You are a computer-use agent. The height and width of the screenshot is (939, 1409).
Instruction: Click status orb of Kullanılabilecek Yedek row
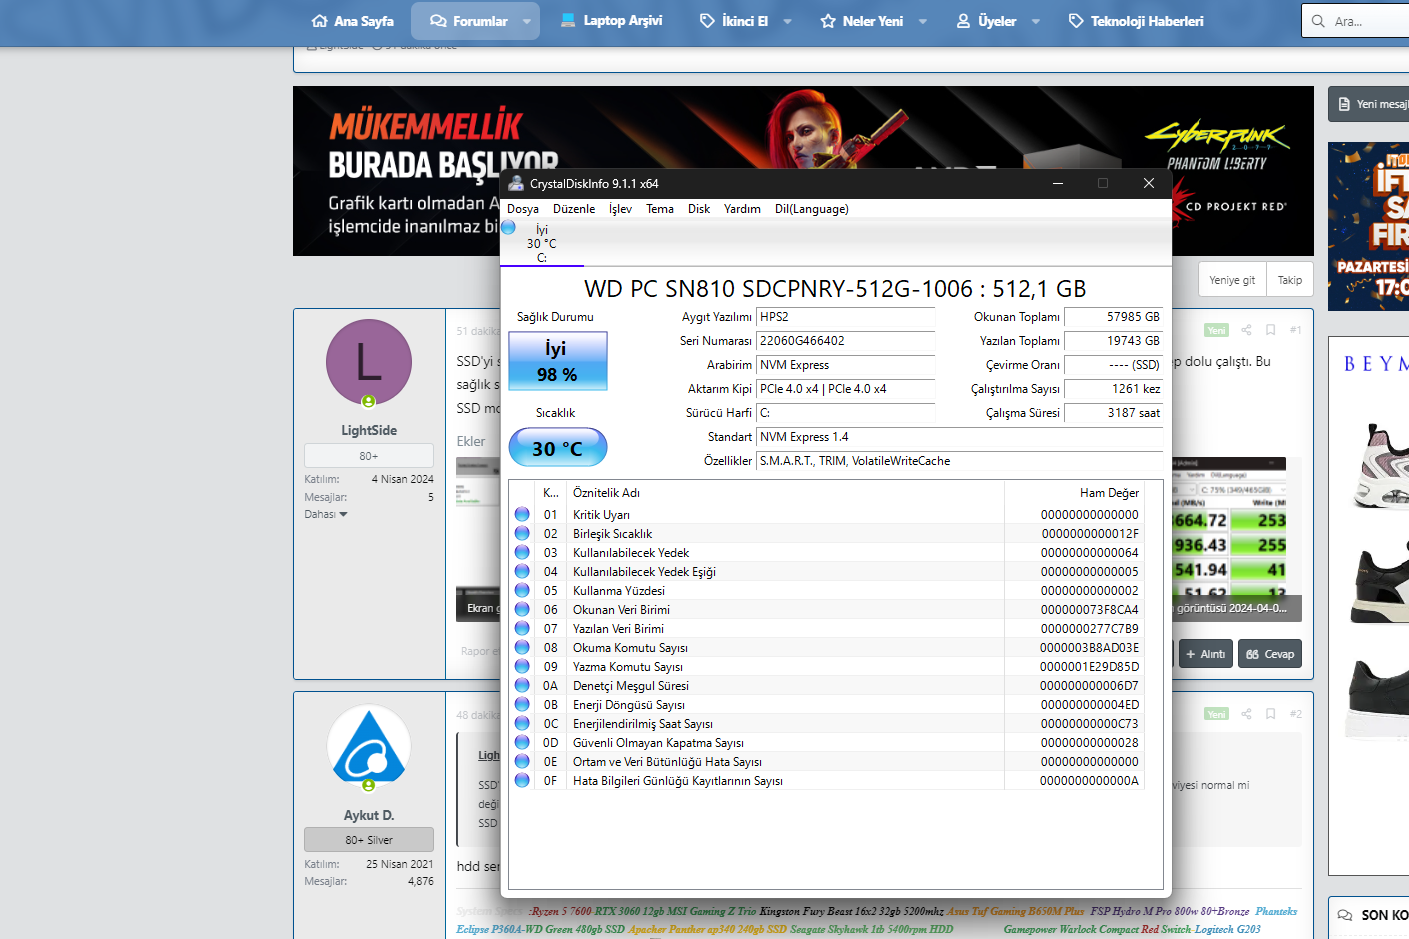pos(522,552)
